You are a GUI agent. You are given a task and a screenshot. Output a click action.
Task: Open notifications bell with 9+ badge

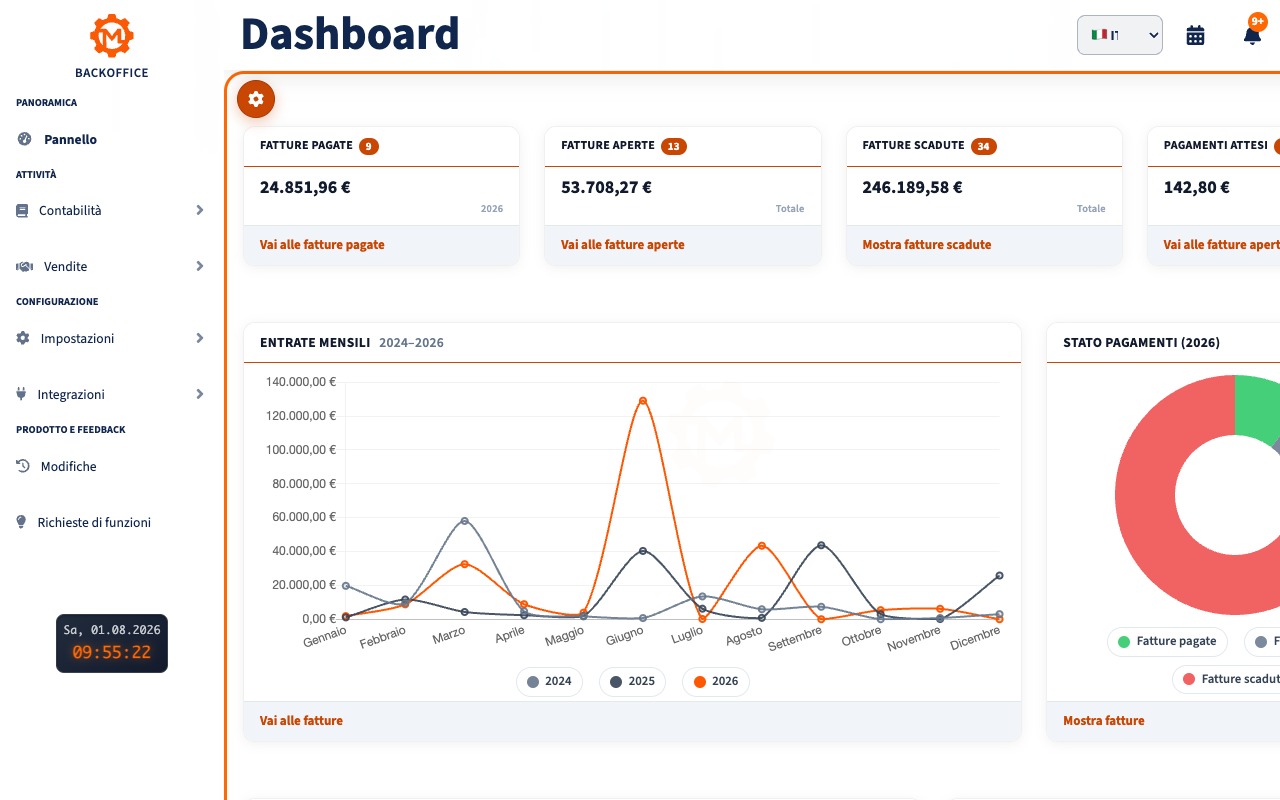(x=1252, y=35)
